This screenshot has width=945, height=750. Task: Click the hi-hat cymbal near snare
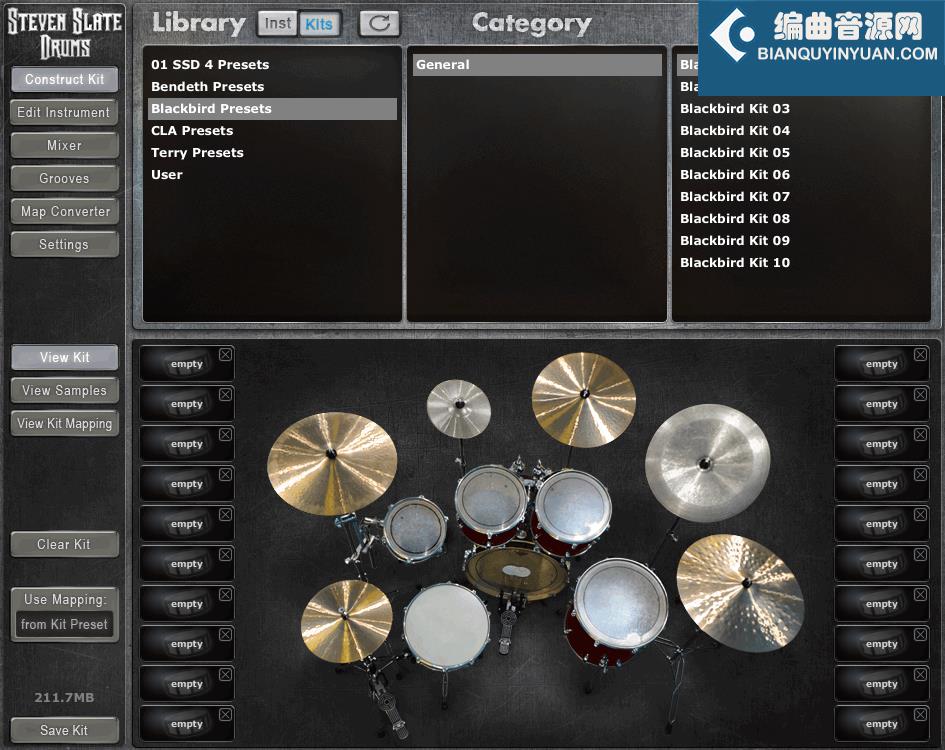346,619
